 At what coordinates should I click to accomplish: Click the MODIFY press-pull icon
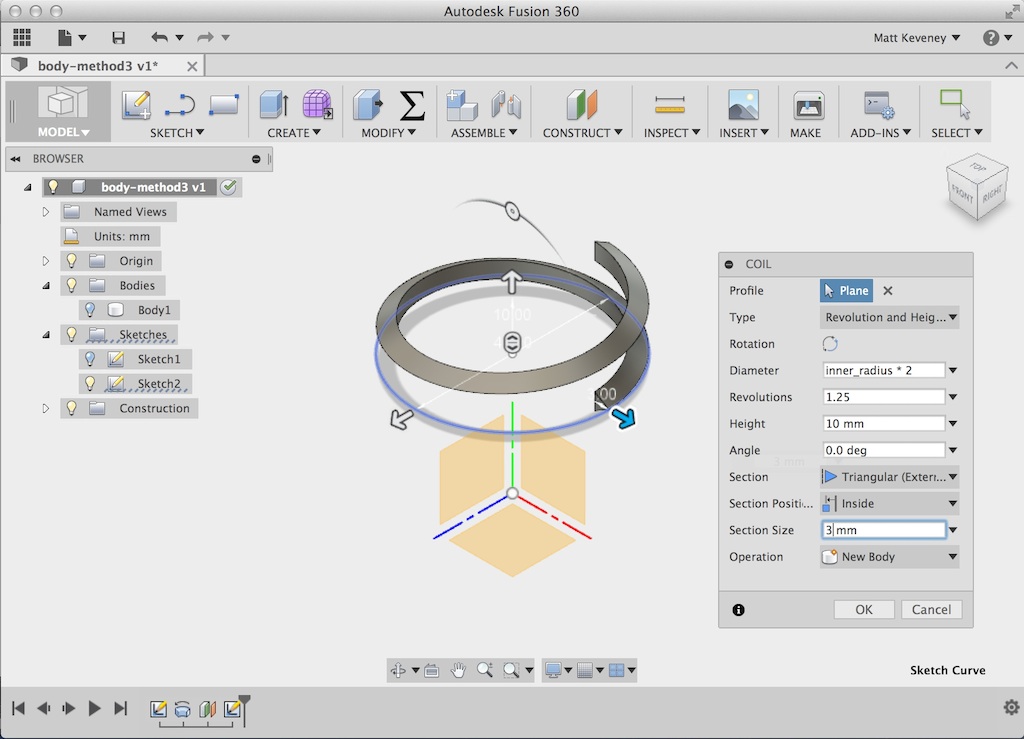367,105
